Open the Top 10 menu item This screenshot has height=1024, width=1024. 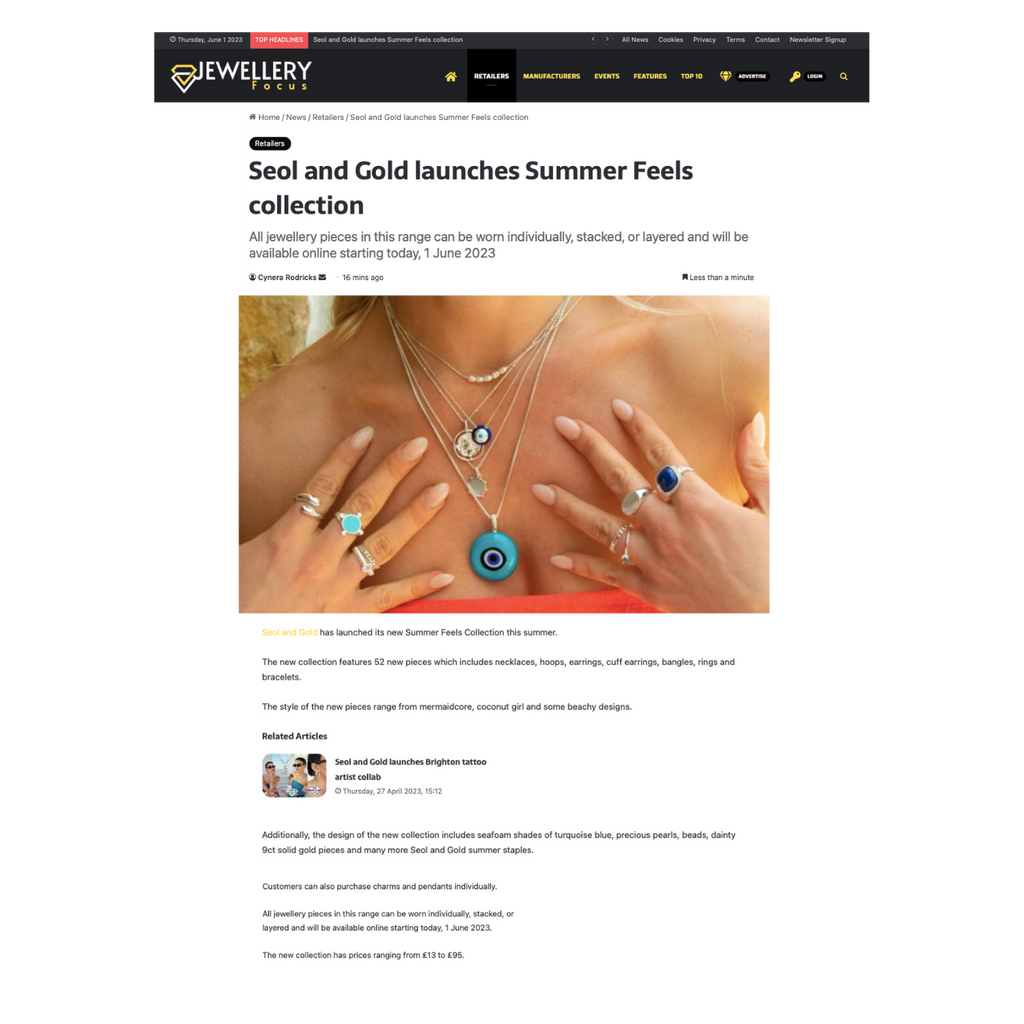point(692,76)
